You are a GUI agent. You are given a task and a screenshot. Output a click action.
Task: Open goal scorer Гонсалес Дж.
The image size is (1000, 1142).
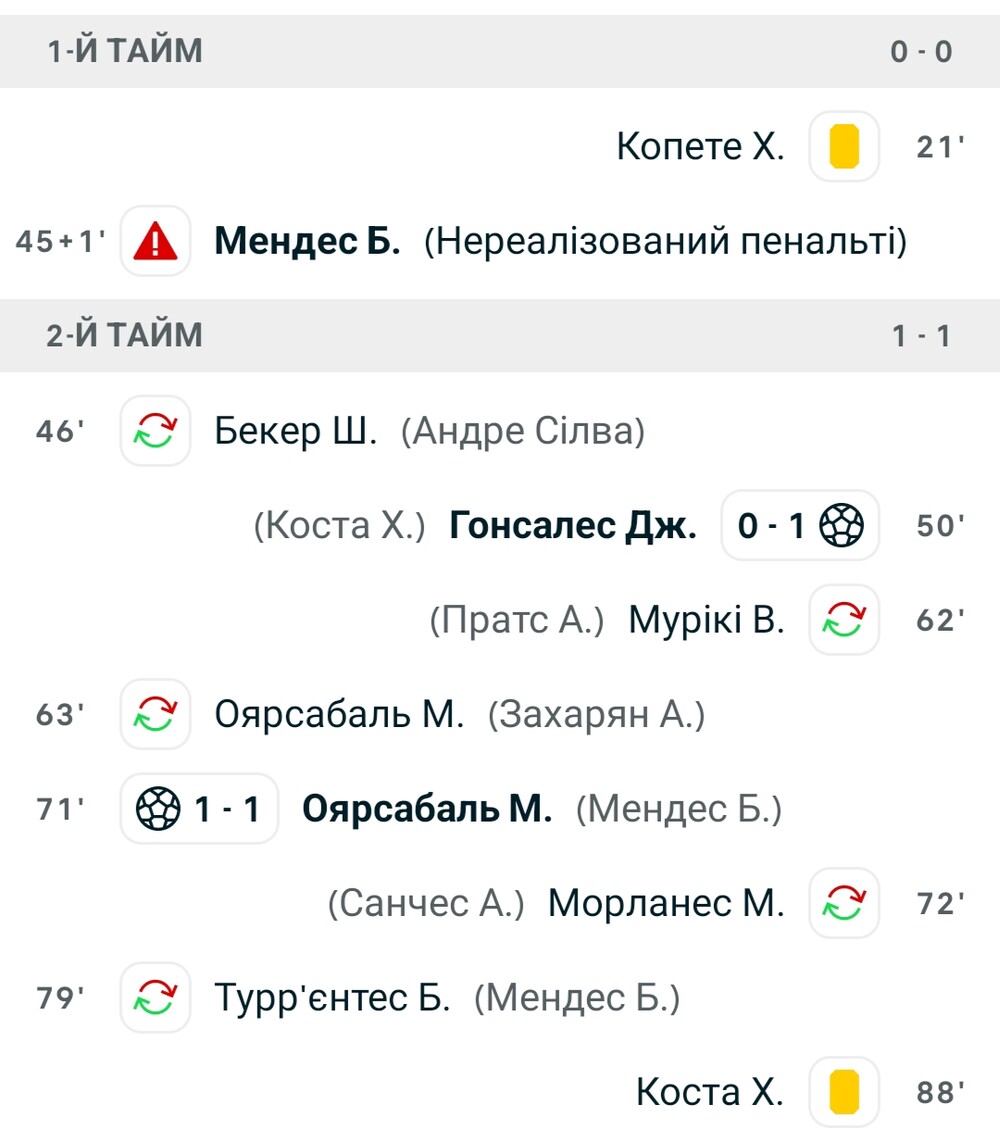point(572,525)
